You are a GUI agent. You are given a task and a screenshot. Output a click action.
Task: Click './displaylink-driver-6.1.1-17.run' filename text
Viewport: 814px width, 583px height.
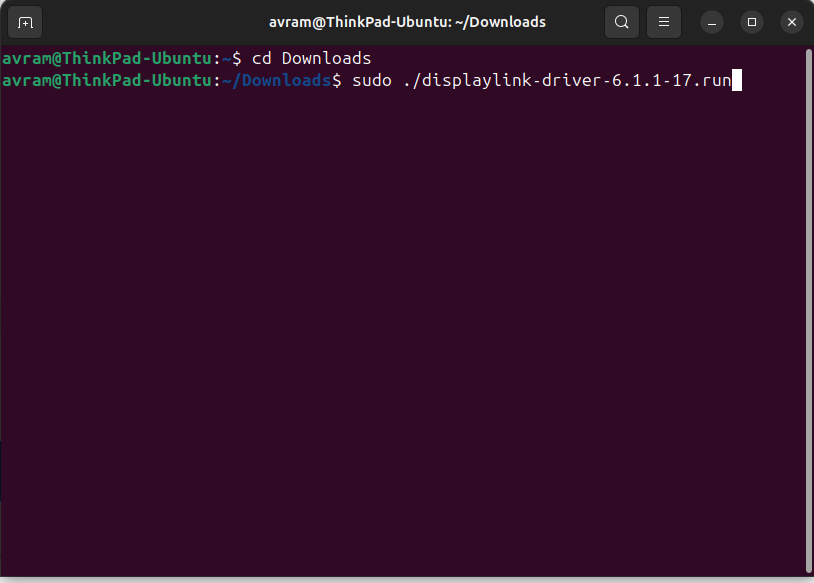(566, 81)
